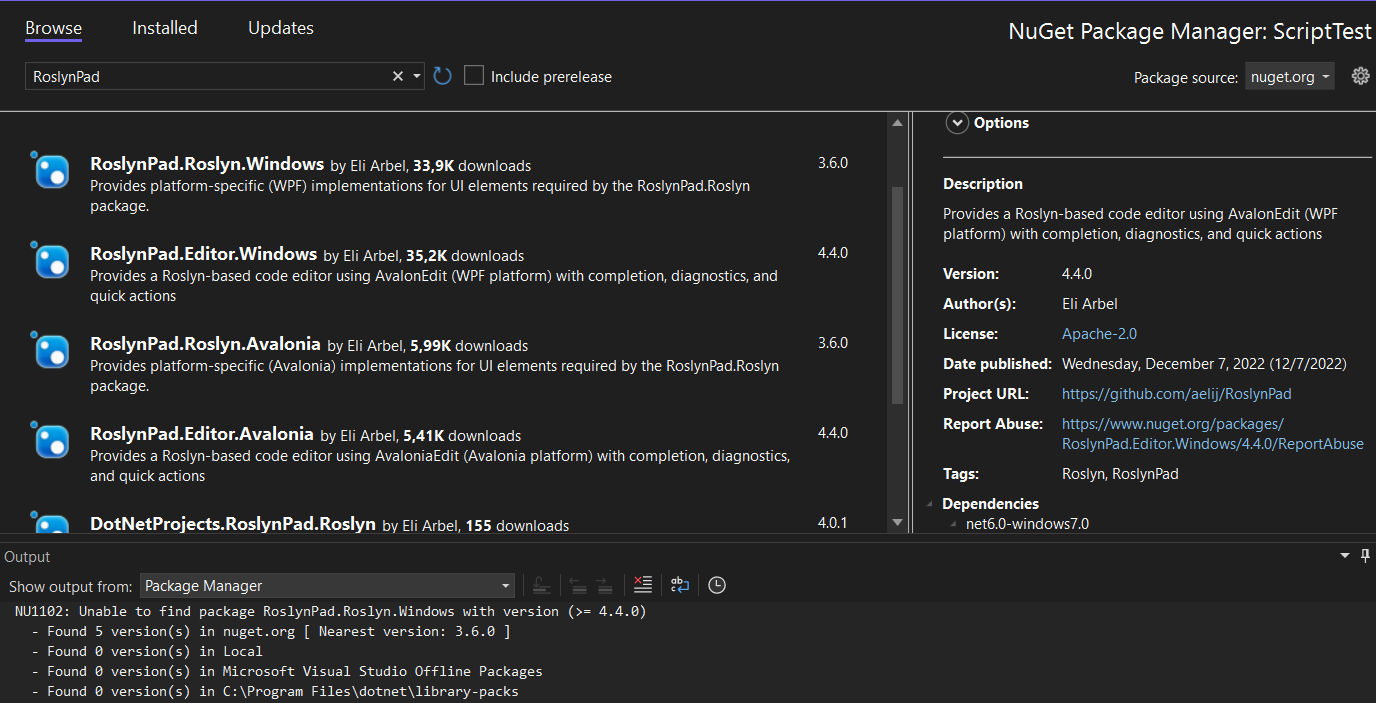This screenshot has height=703, width=1376.
Task: Pin the Output window
Action: pyautogui.click(x=1368, y=555)
